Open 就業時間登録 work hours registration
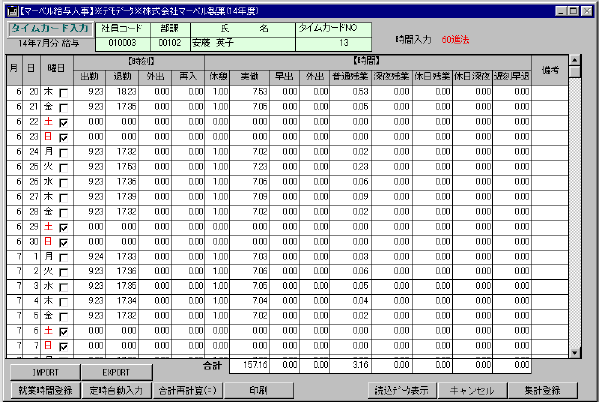Screen dimensions: 599x402 [x=45, y=390]
